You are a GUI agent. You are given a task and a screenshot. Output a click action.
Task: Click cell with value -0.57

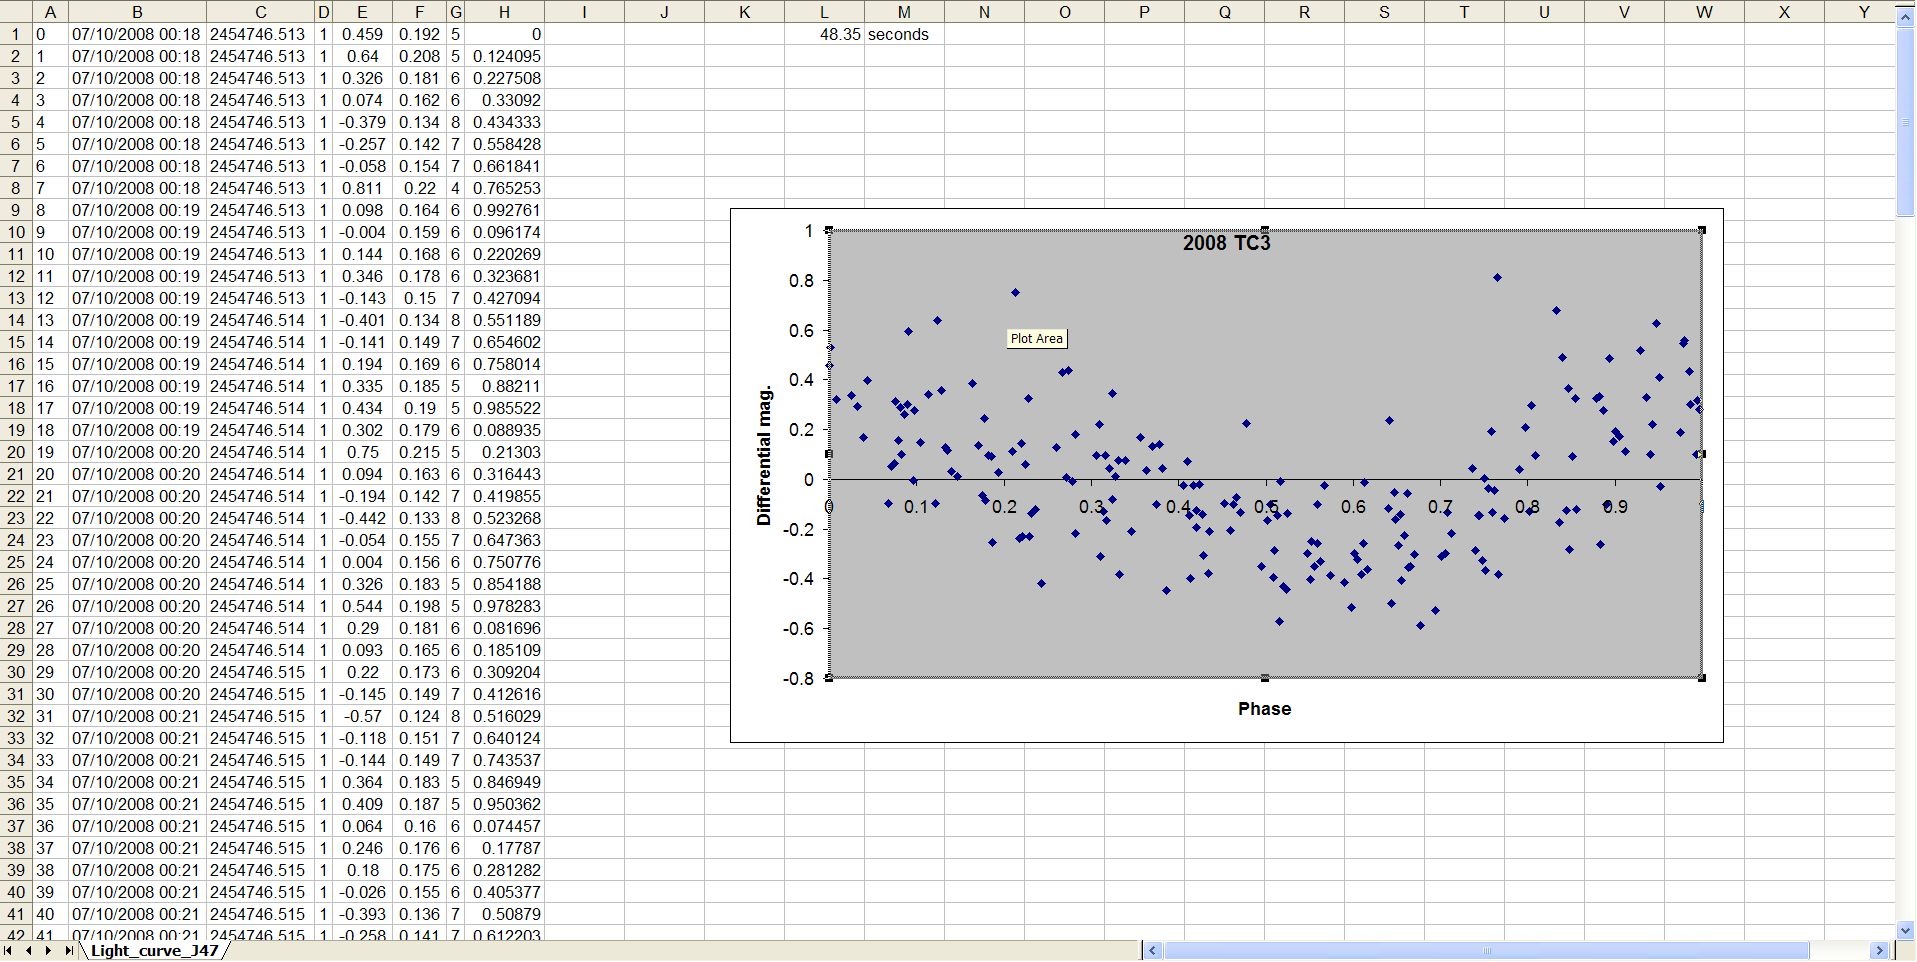(361, 716)
